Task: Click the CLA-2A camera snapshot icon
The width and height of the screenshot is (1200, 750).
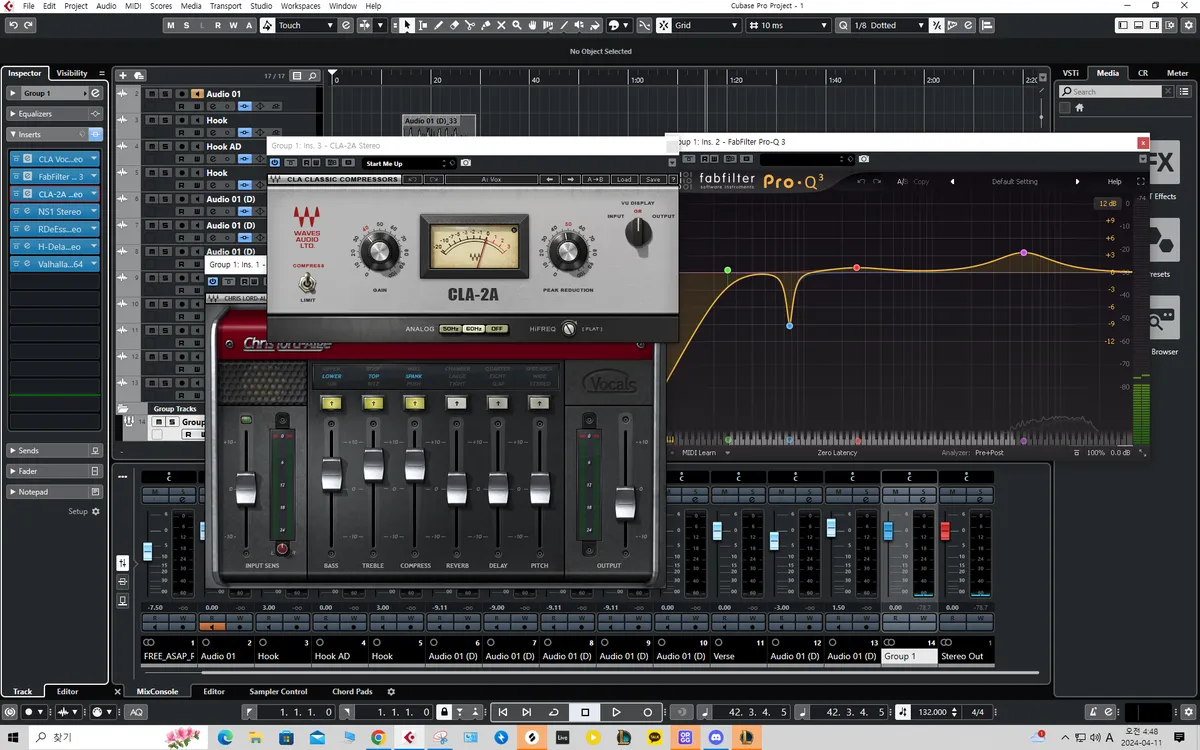Action: pos(466,163)
